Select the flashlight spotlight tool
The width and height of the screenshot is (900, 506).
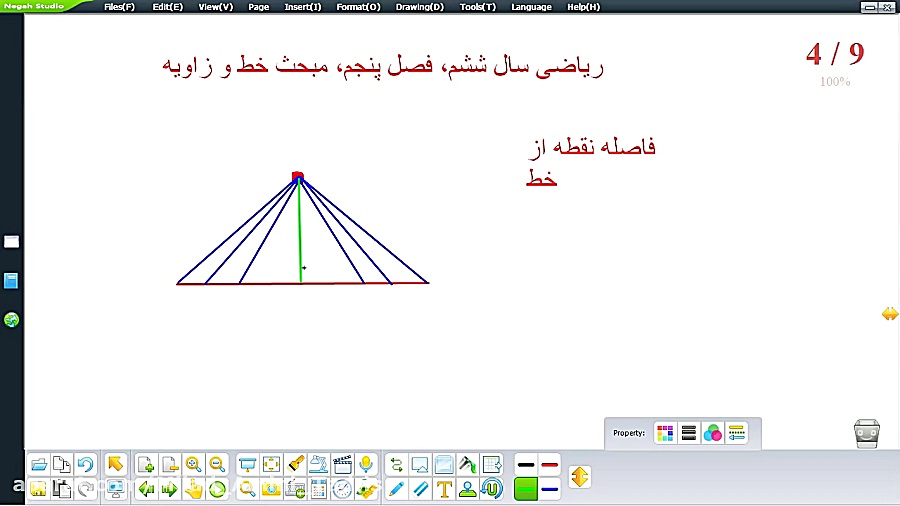pyautogui.click(x=295, y=464)
